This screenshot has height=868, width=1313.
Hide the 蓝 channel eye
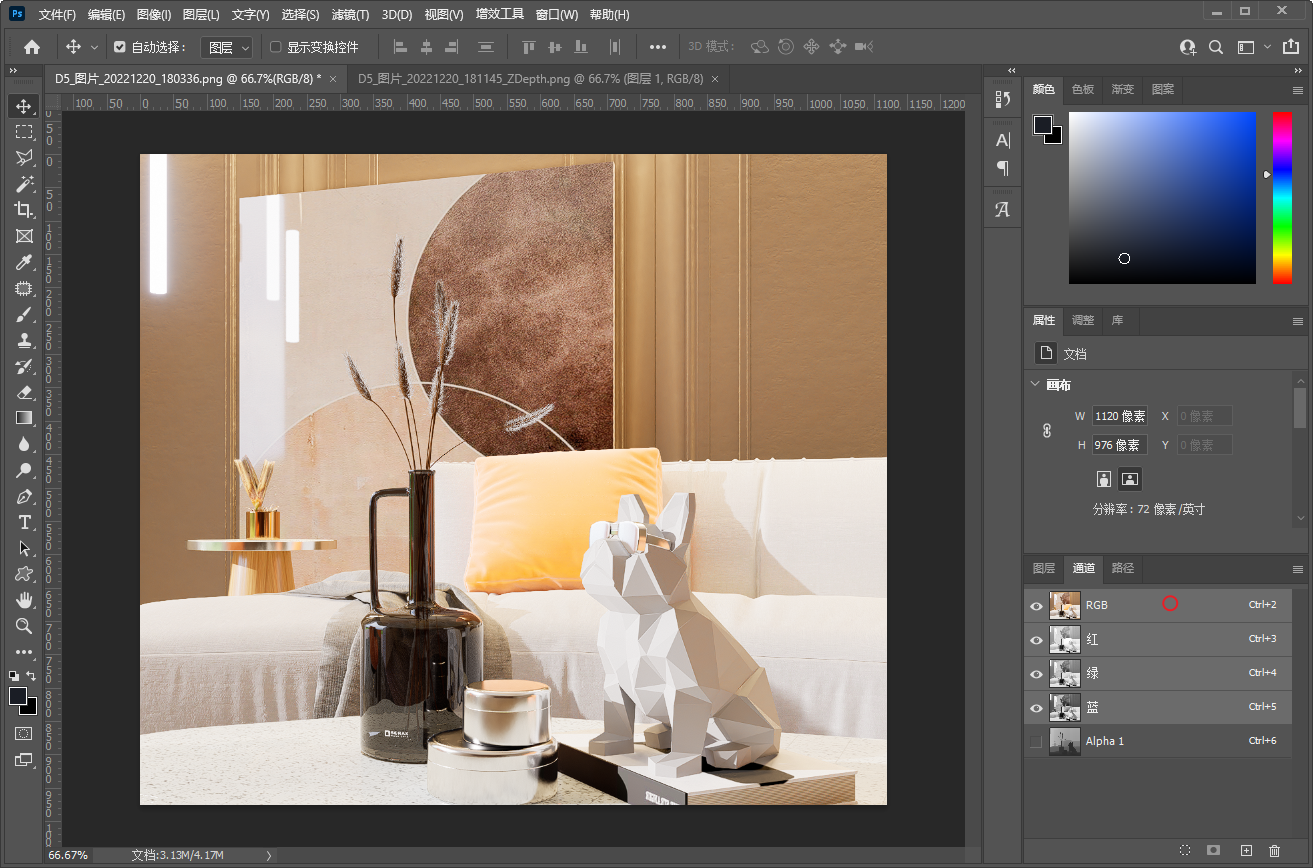pyautogui.click(x=1036, y=708)
